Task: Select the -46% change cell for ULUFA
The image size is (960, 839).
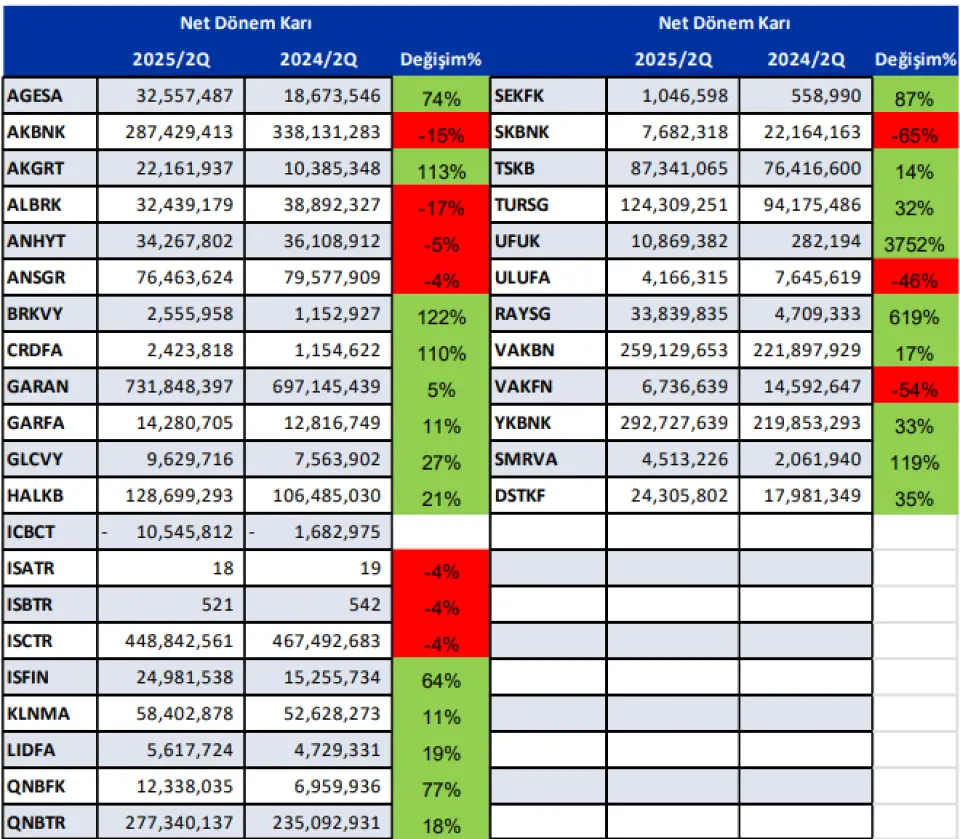Action: [x=915, y=277]
